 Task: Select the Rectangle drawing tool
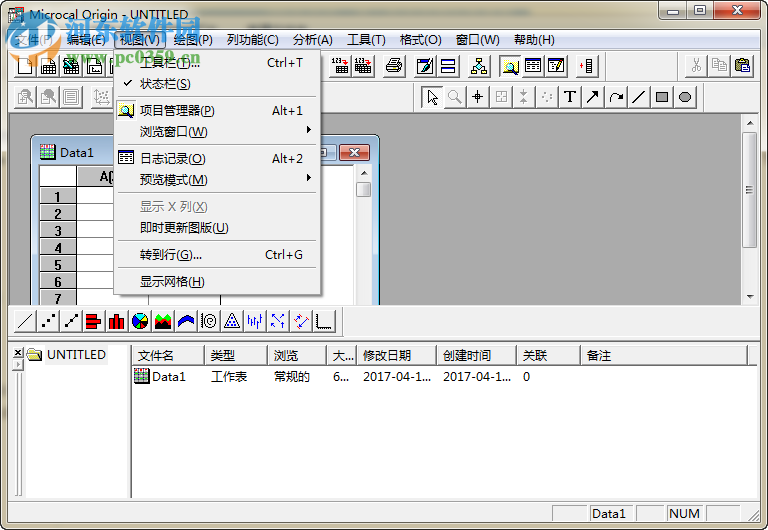[662, 97]
